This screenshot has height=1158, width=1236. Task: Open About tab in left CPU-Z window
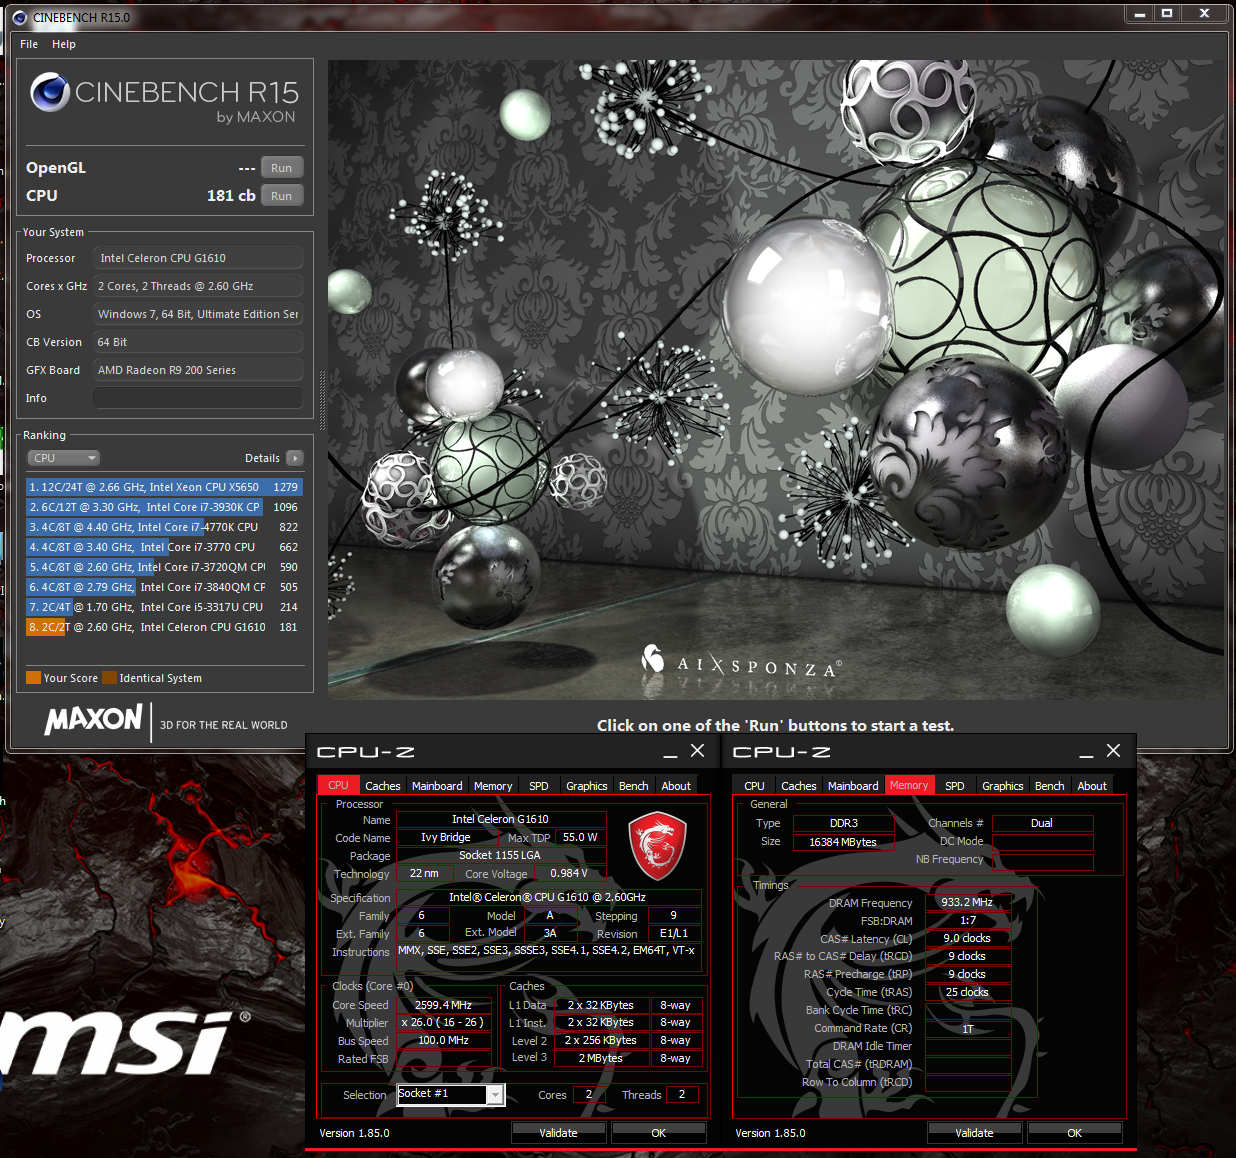tap(676, 786)
